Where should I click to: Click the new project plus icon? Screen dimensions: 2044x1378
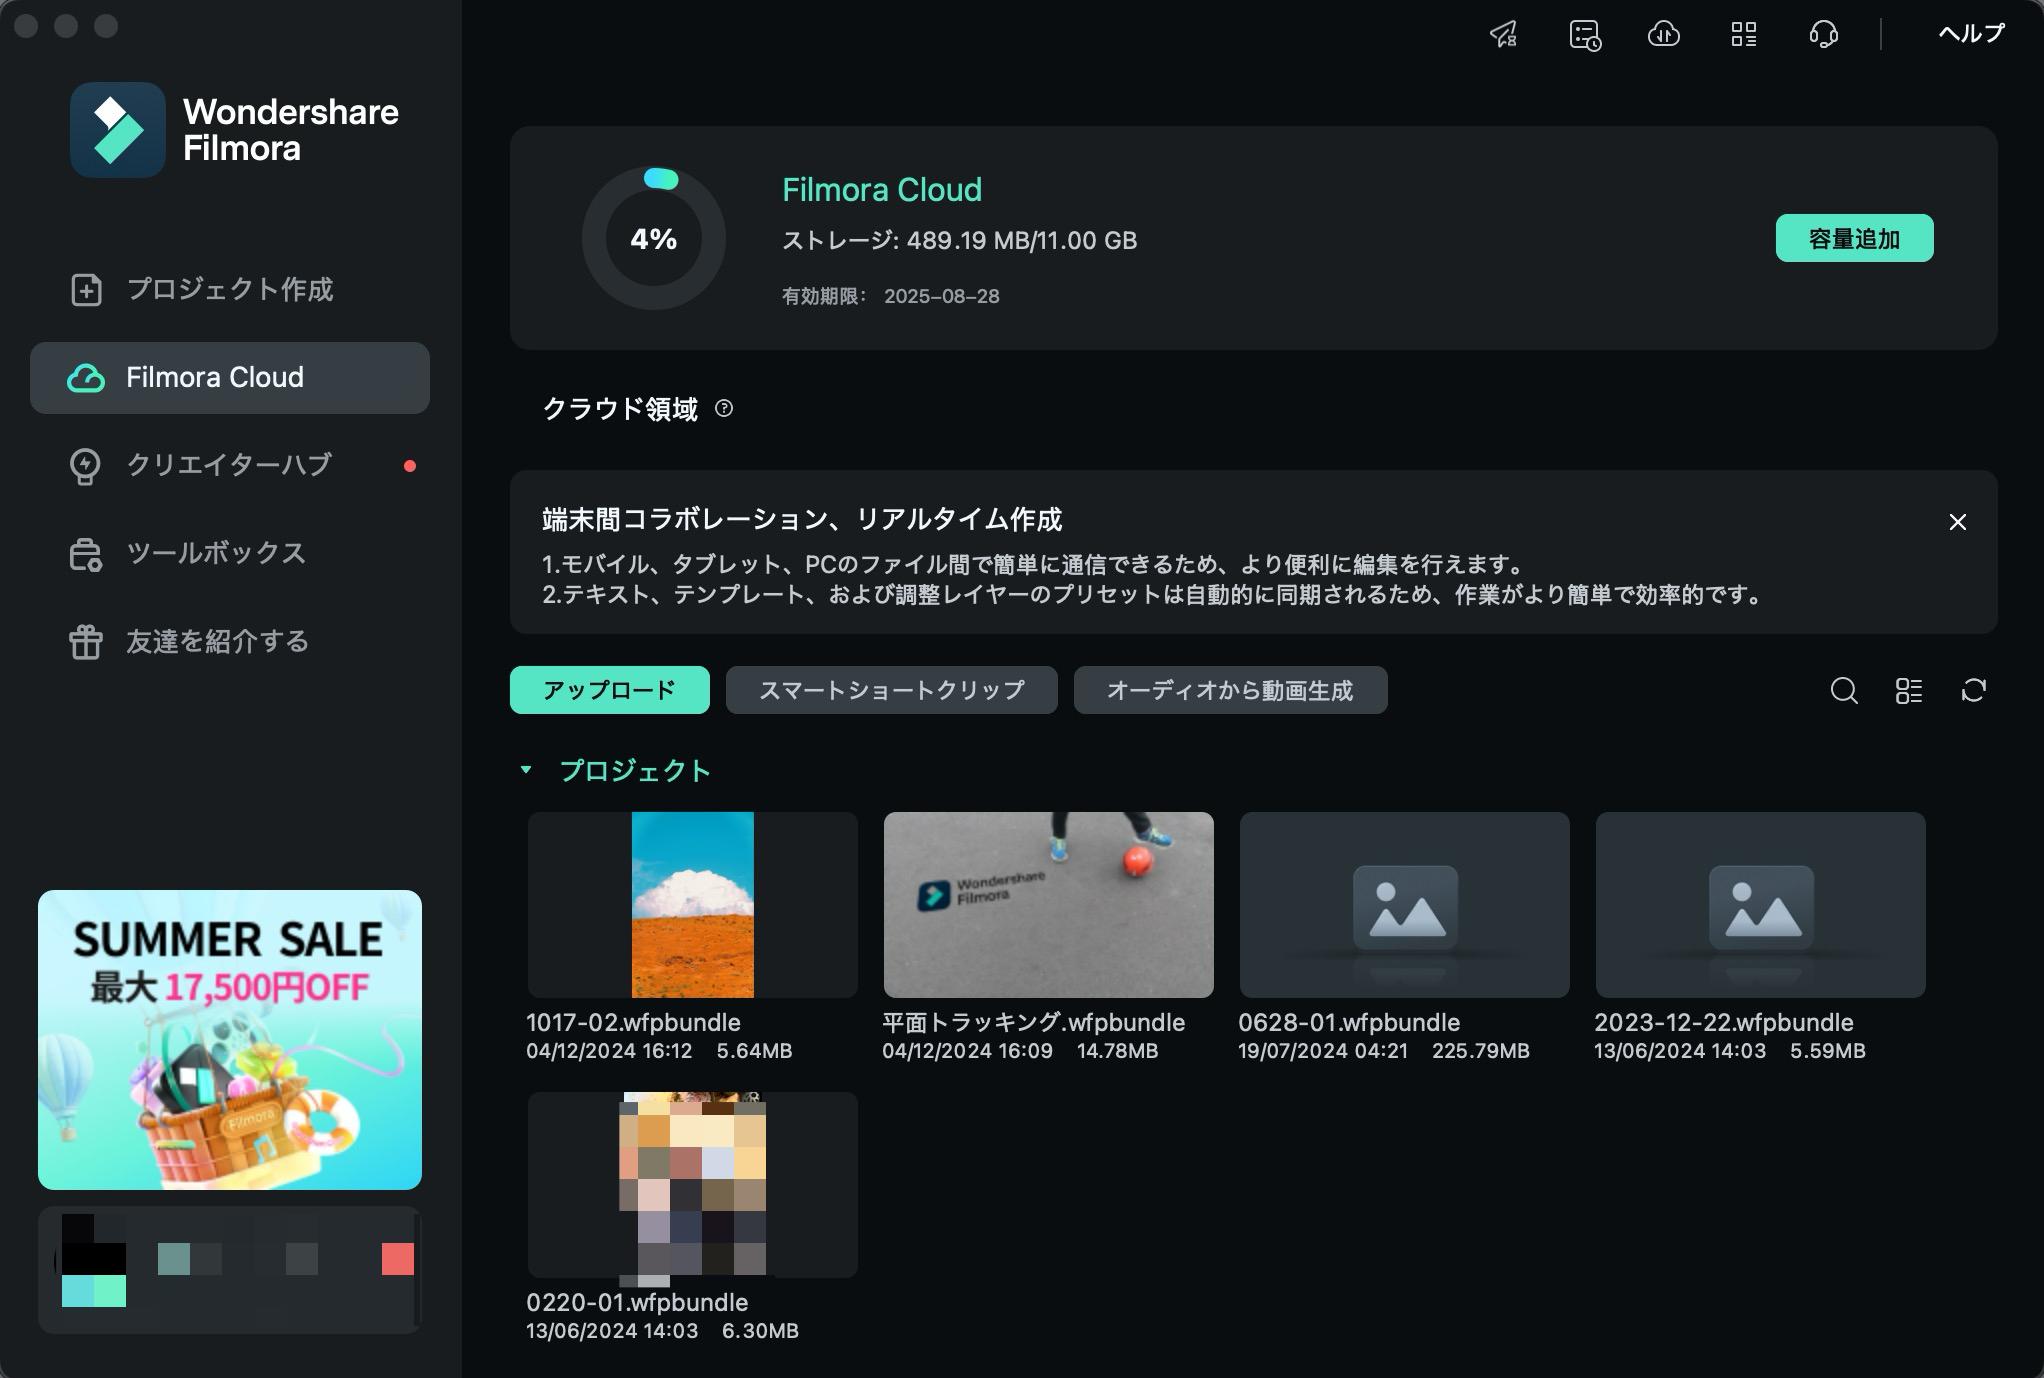coord(86,290)
